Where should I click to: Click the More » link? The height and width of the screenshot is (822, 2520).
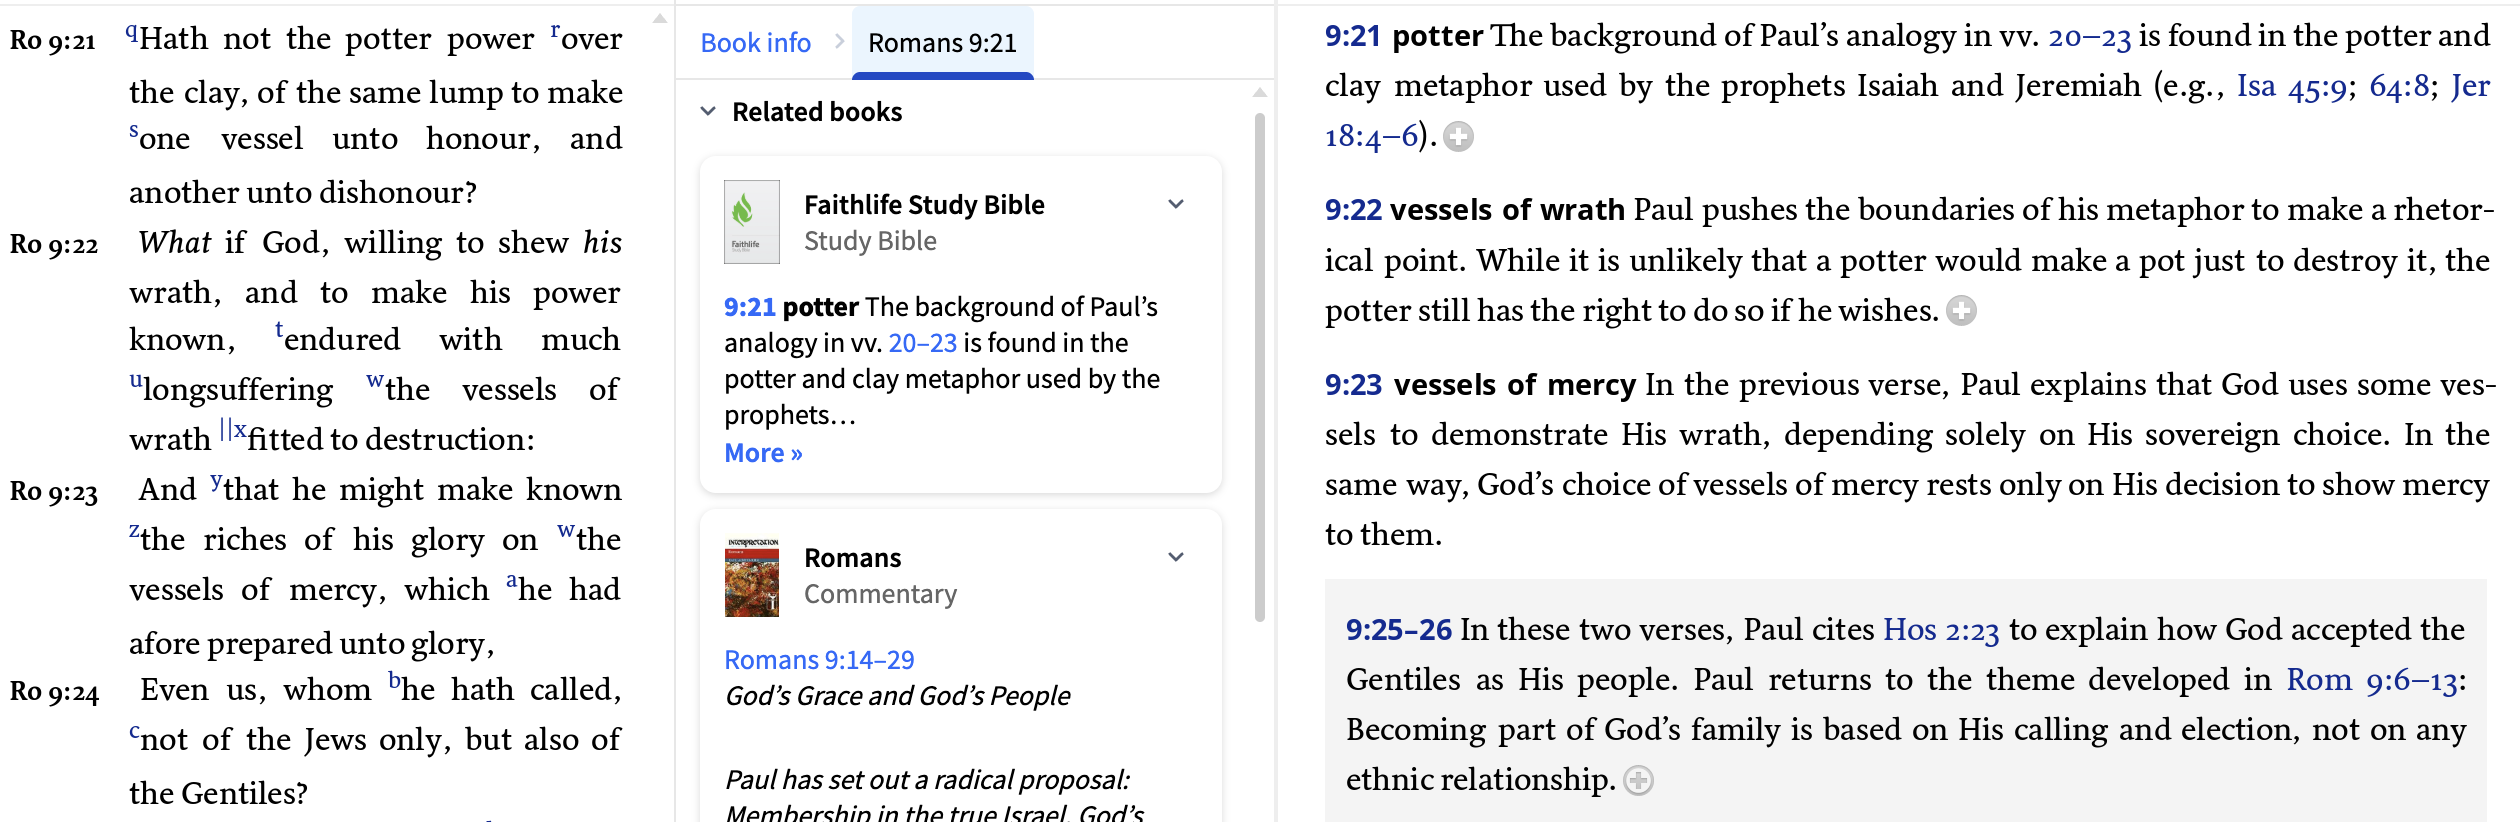click(x=764, y=453)
